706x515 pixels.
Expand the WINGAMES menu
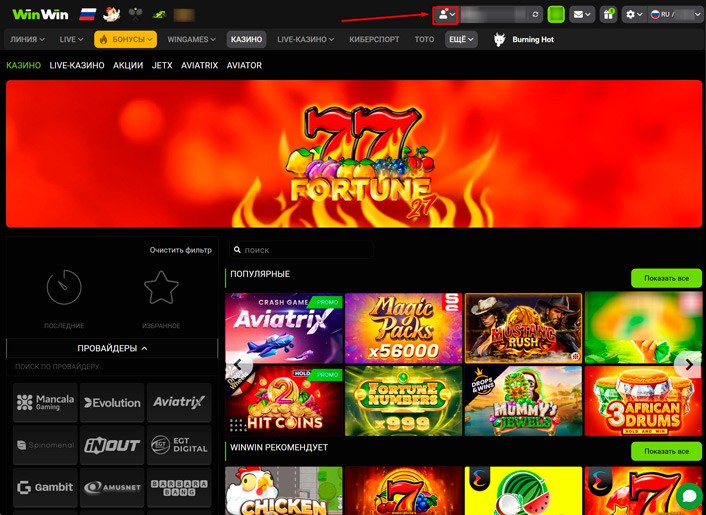point(191,40)
